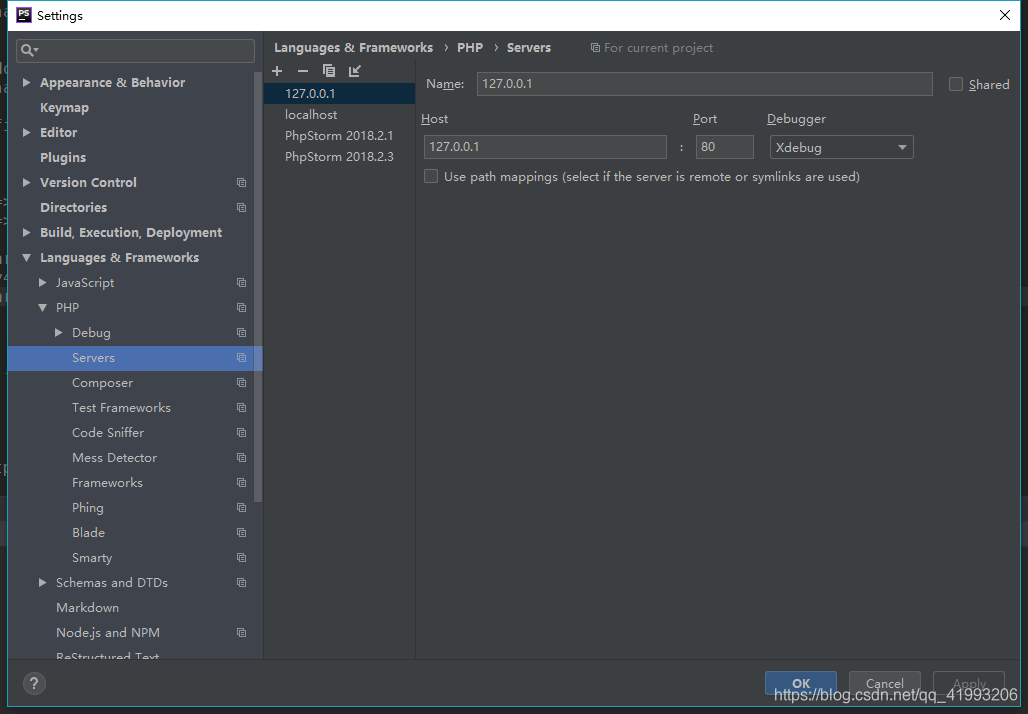This screenshot has width=1028, height=714.
Task: Select Code Sniffer in the settings tree
Action: pos(108,433)
